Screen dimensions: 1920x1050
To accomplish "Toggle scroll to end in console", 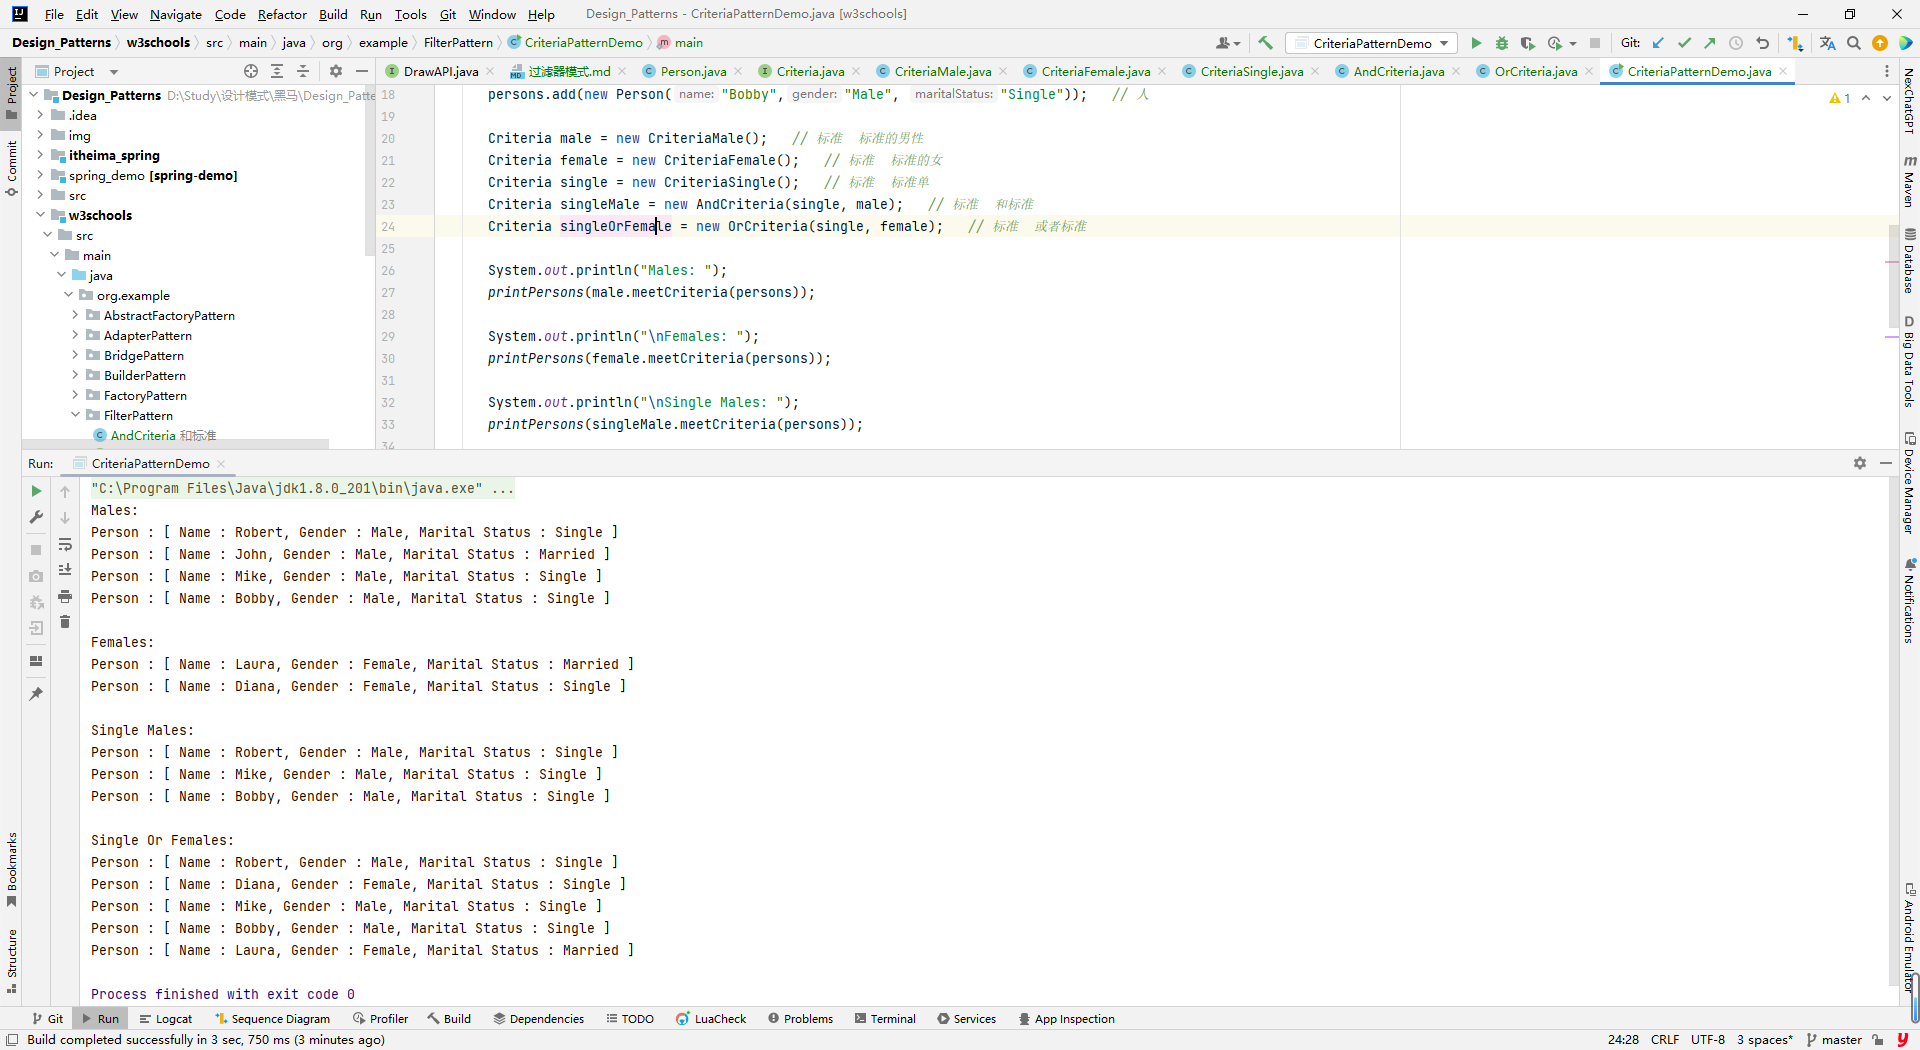I will [65, 570].
